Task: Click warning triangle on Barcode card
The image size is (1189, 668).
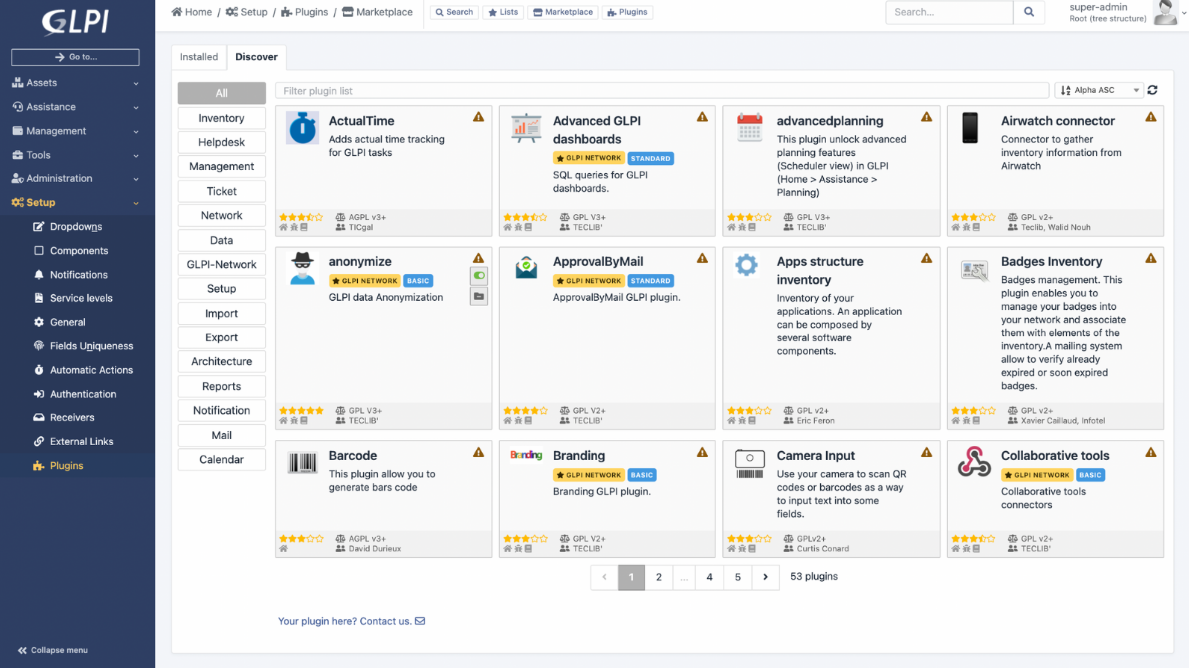Action: coord(478,452)
